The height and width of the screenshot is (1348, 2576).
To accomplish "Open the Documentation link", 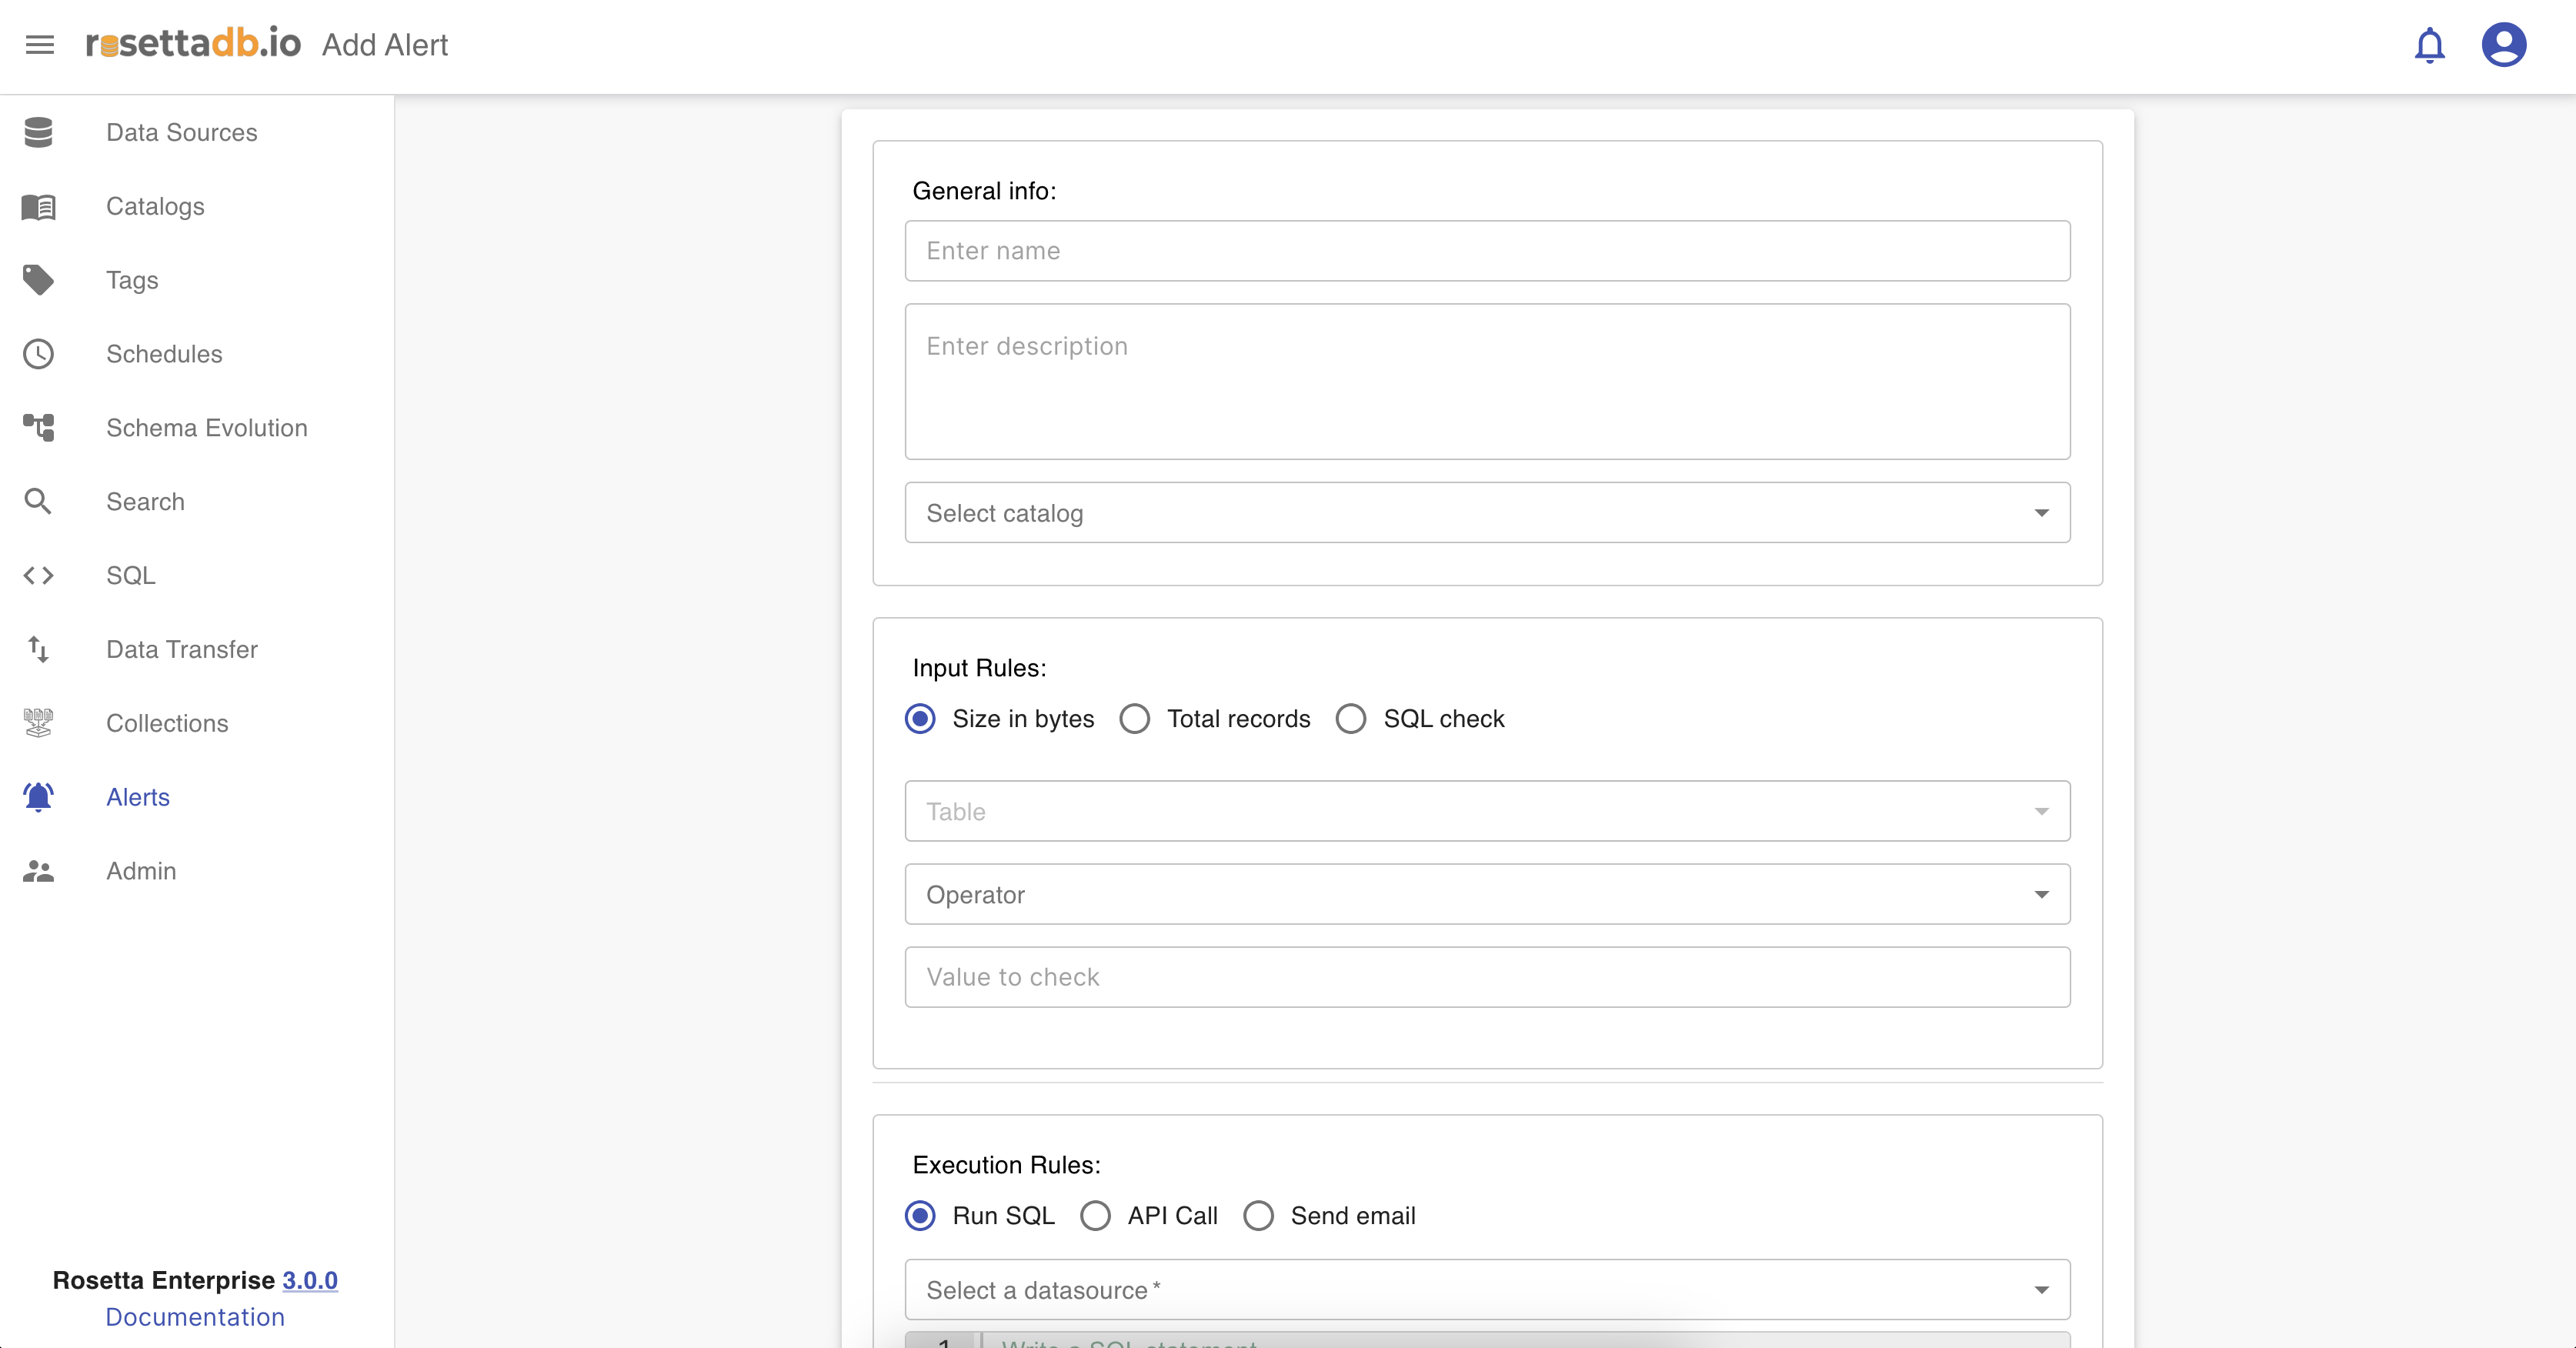I will point(195,1317).
